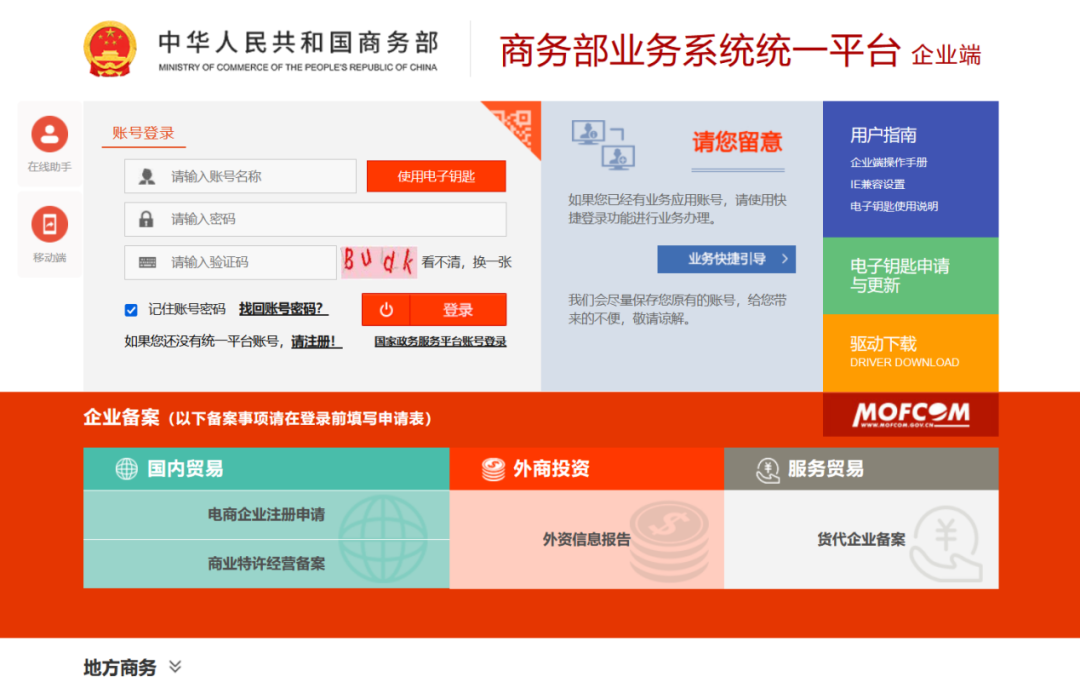Switch to QR code login corner icon
This screenshot has width=1080, height=682.
click(518, 125)
